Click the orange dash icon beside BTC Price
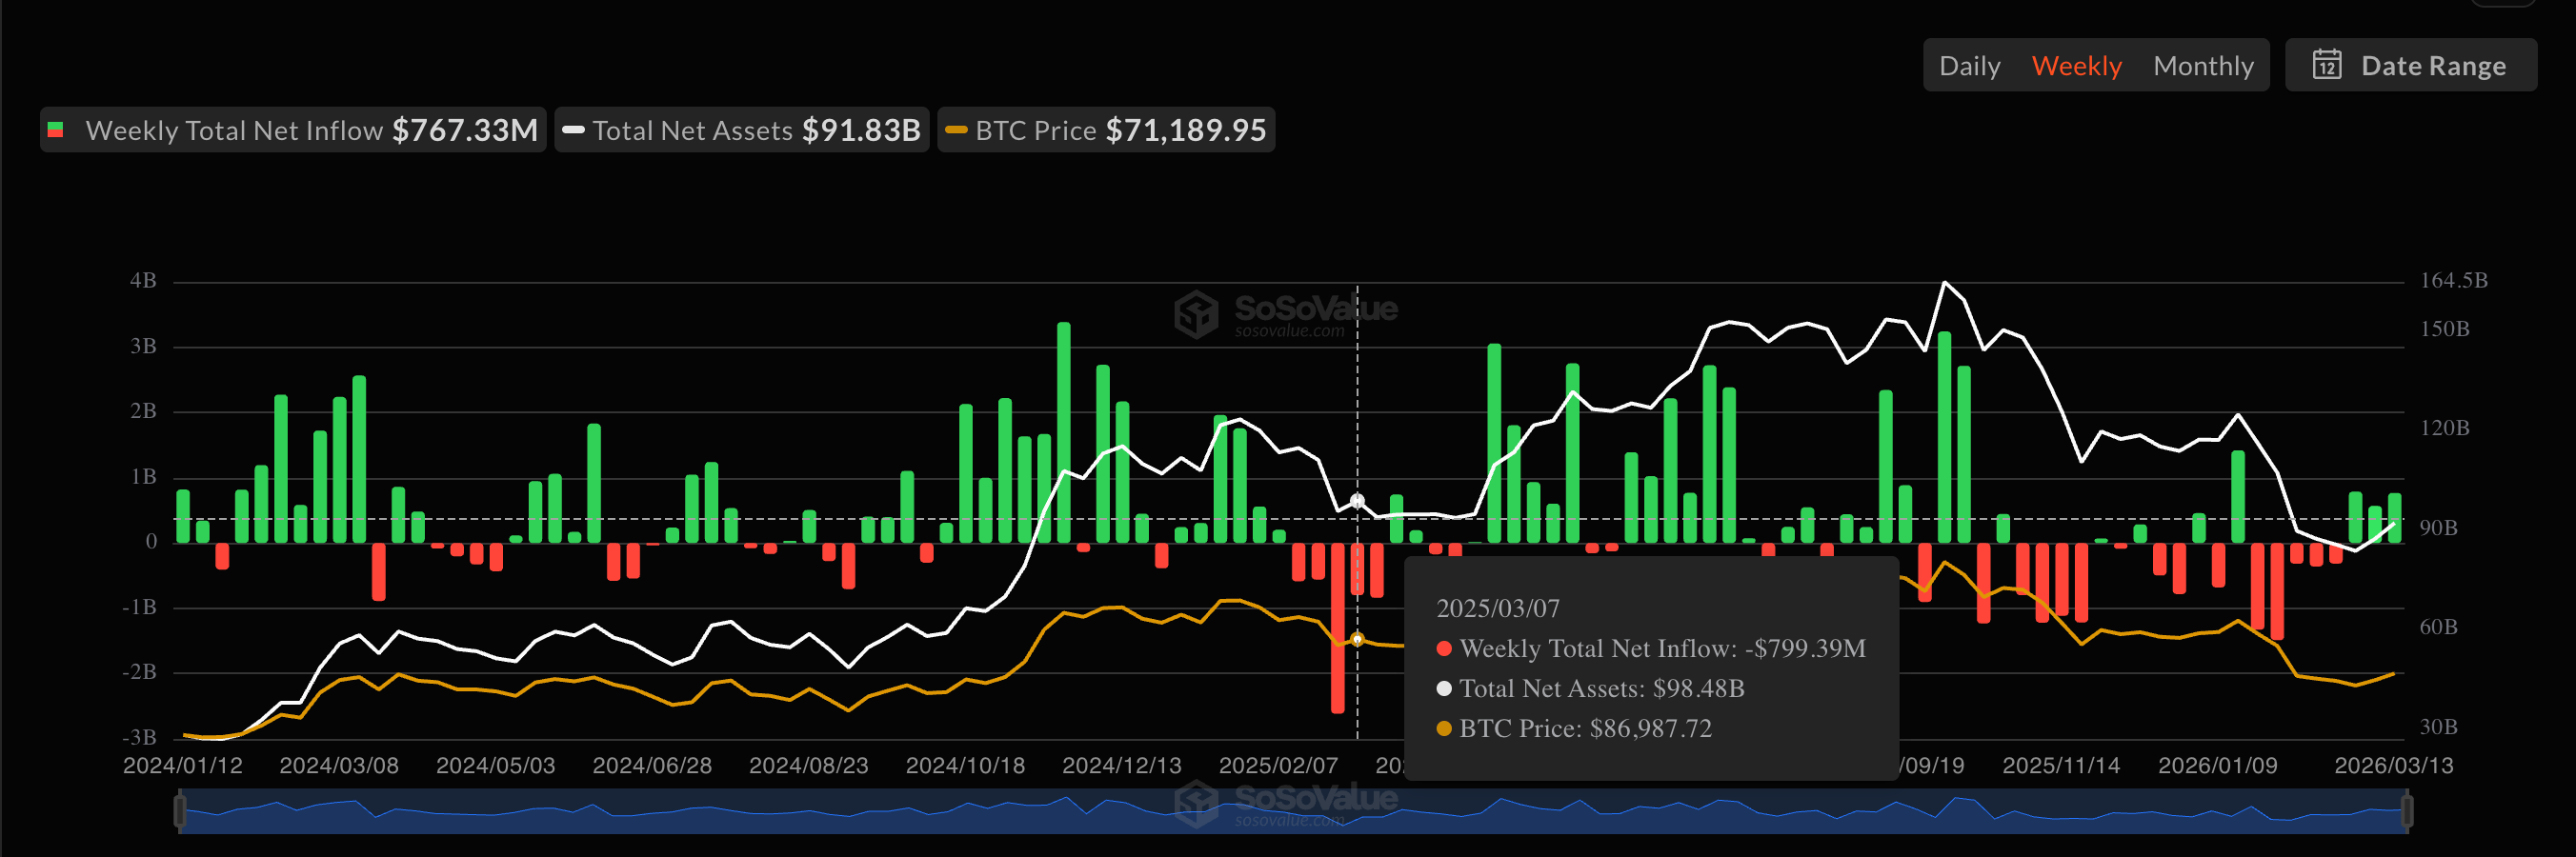The image size is (2576, 857). [x=957, y=130]
